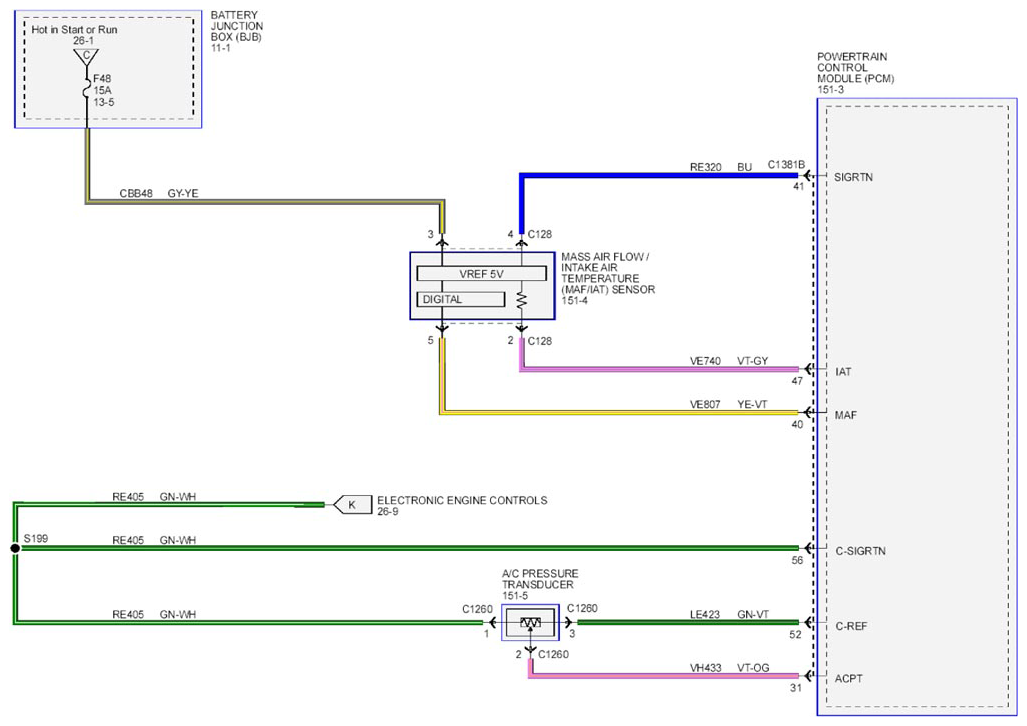Click the C1381B connector label

786,164
